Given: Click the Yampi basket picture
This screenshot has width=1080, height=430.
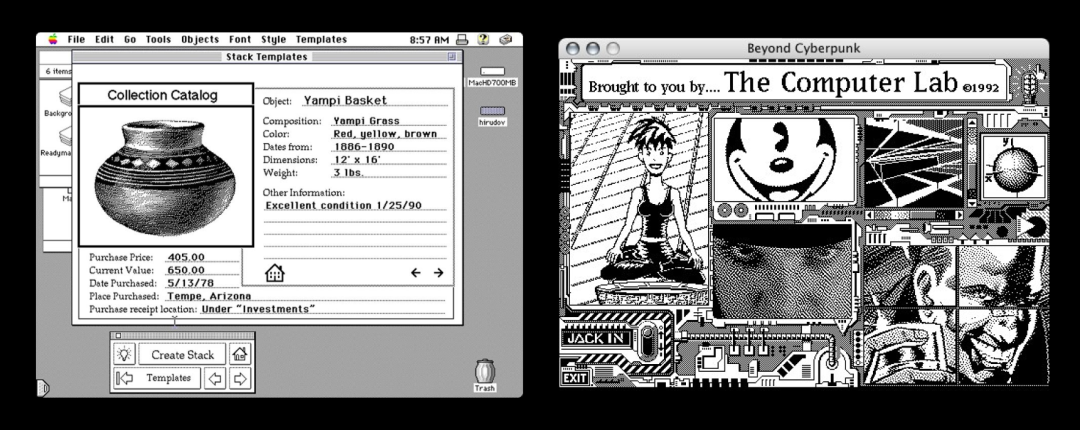Looking at the screenshot, I should [165, 176].
